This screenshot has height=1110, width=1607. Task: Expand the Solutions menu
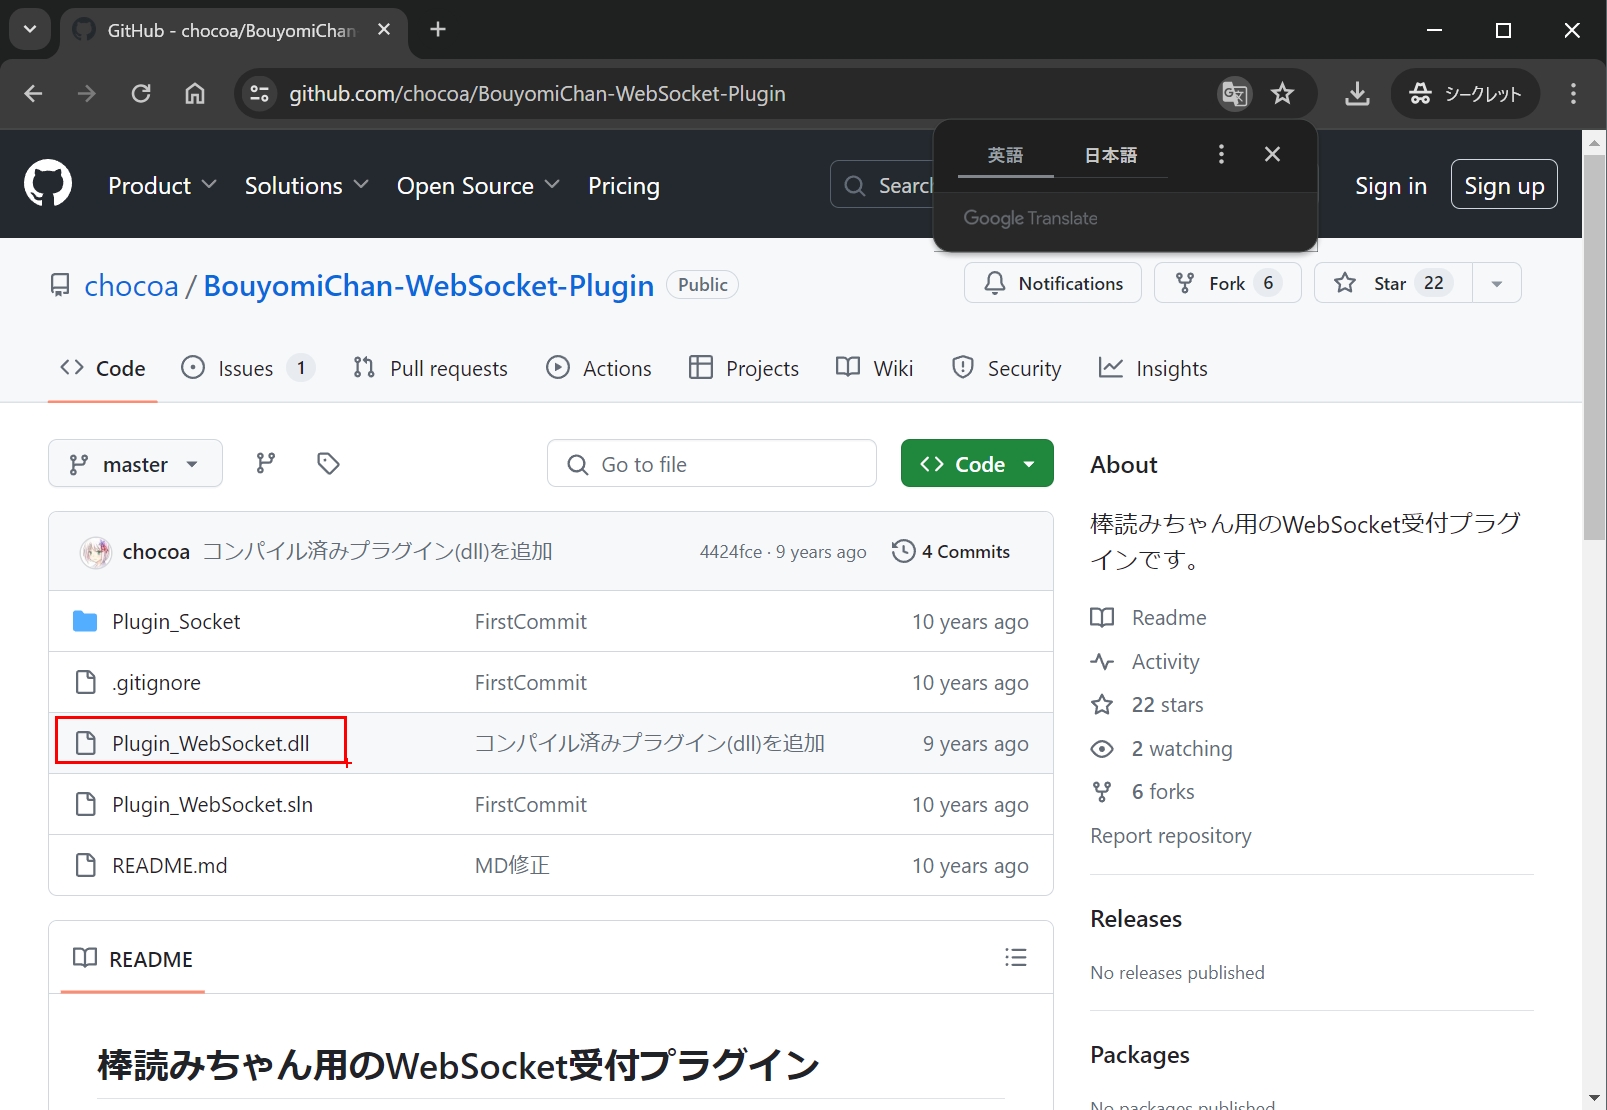point(306,186)
